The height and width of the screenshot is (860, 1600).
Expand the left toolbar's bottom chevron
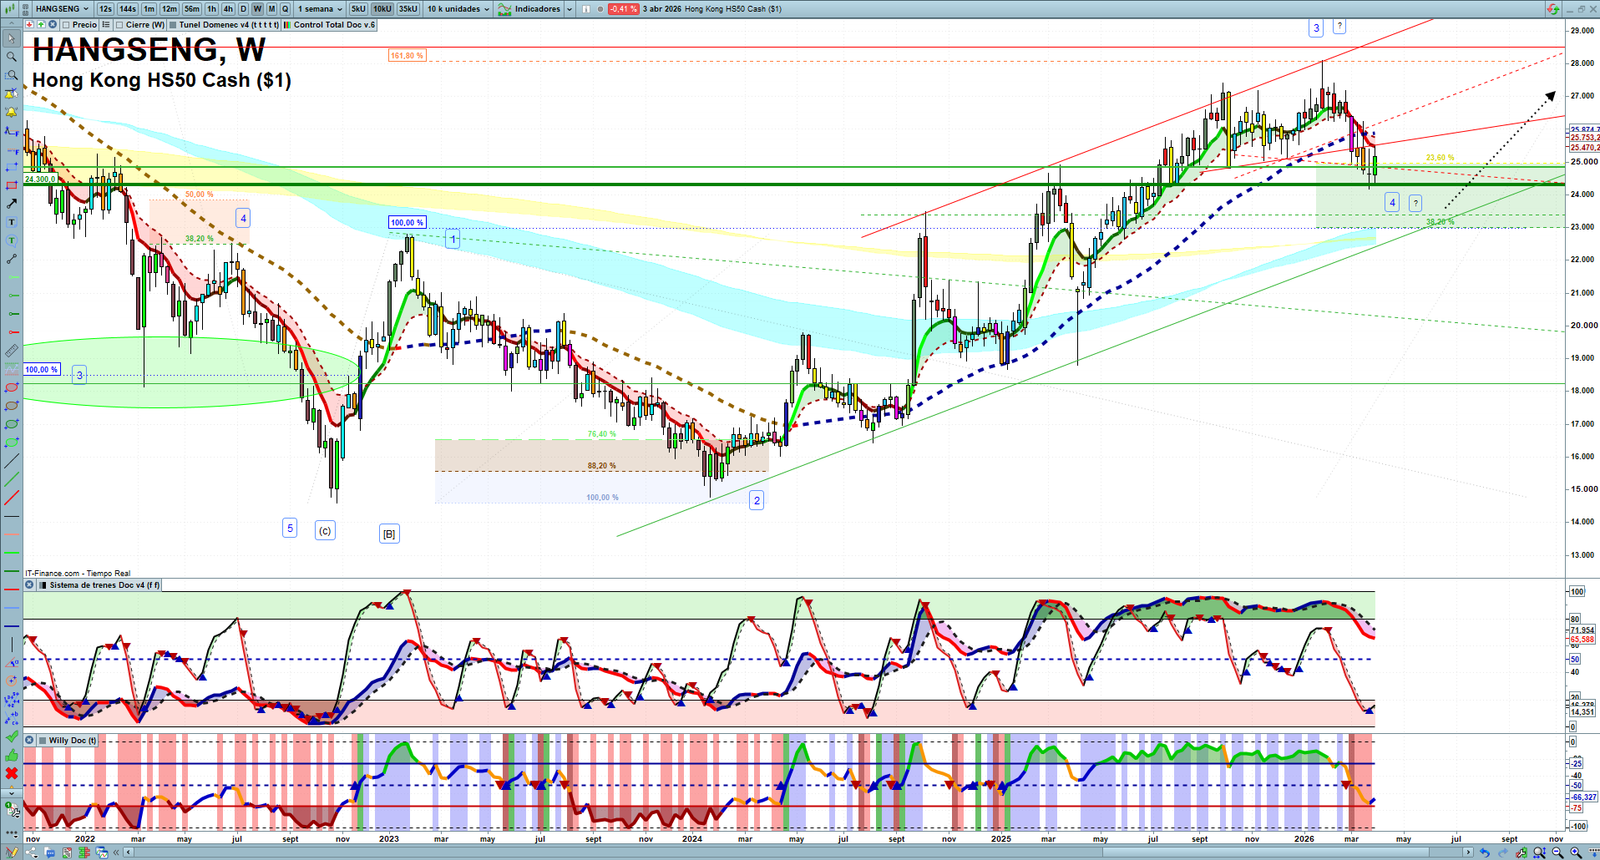(11, 794)
